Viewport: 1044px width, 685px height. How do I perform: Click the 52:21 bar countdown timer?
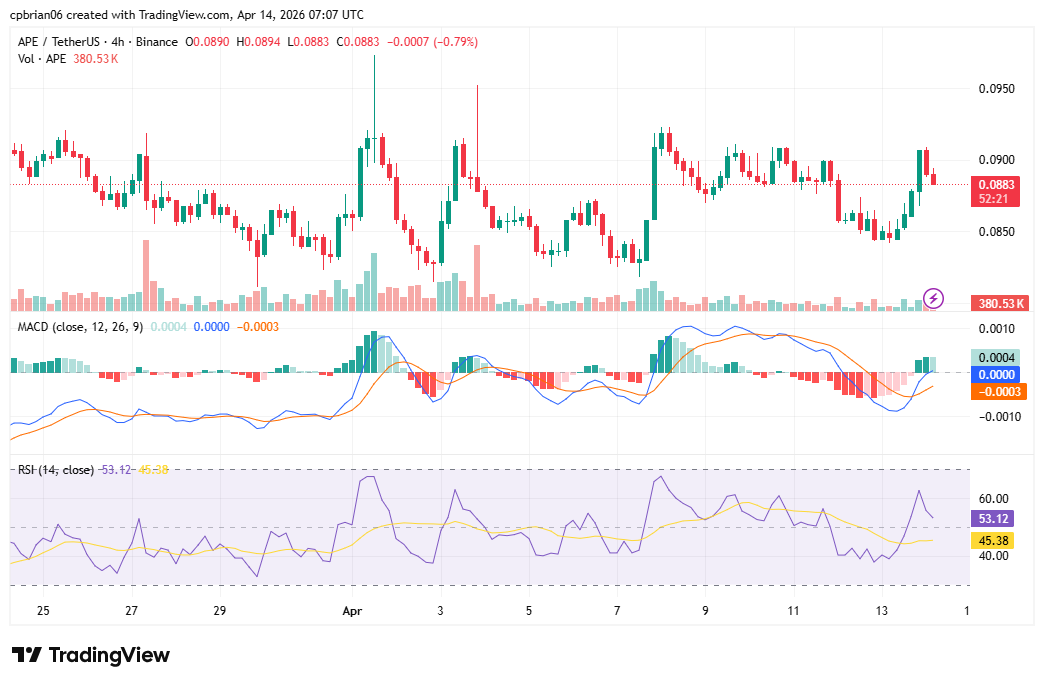point(996,198)
